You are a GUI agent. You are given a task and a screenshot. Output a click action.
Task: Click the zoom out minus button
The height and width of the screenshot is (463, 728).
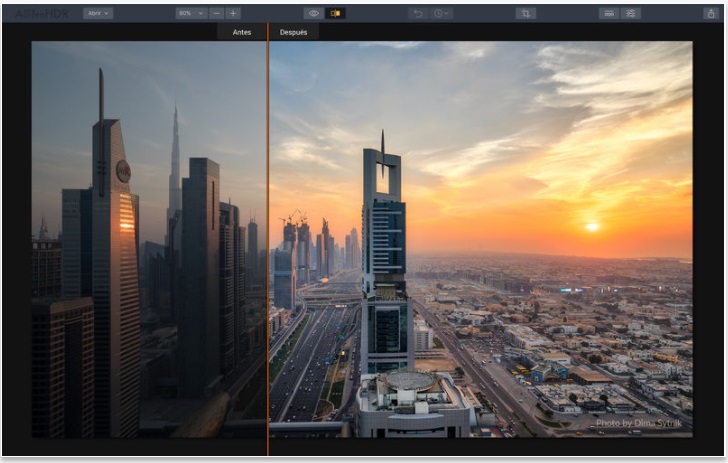tap(217, 13)
